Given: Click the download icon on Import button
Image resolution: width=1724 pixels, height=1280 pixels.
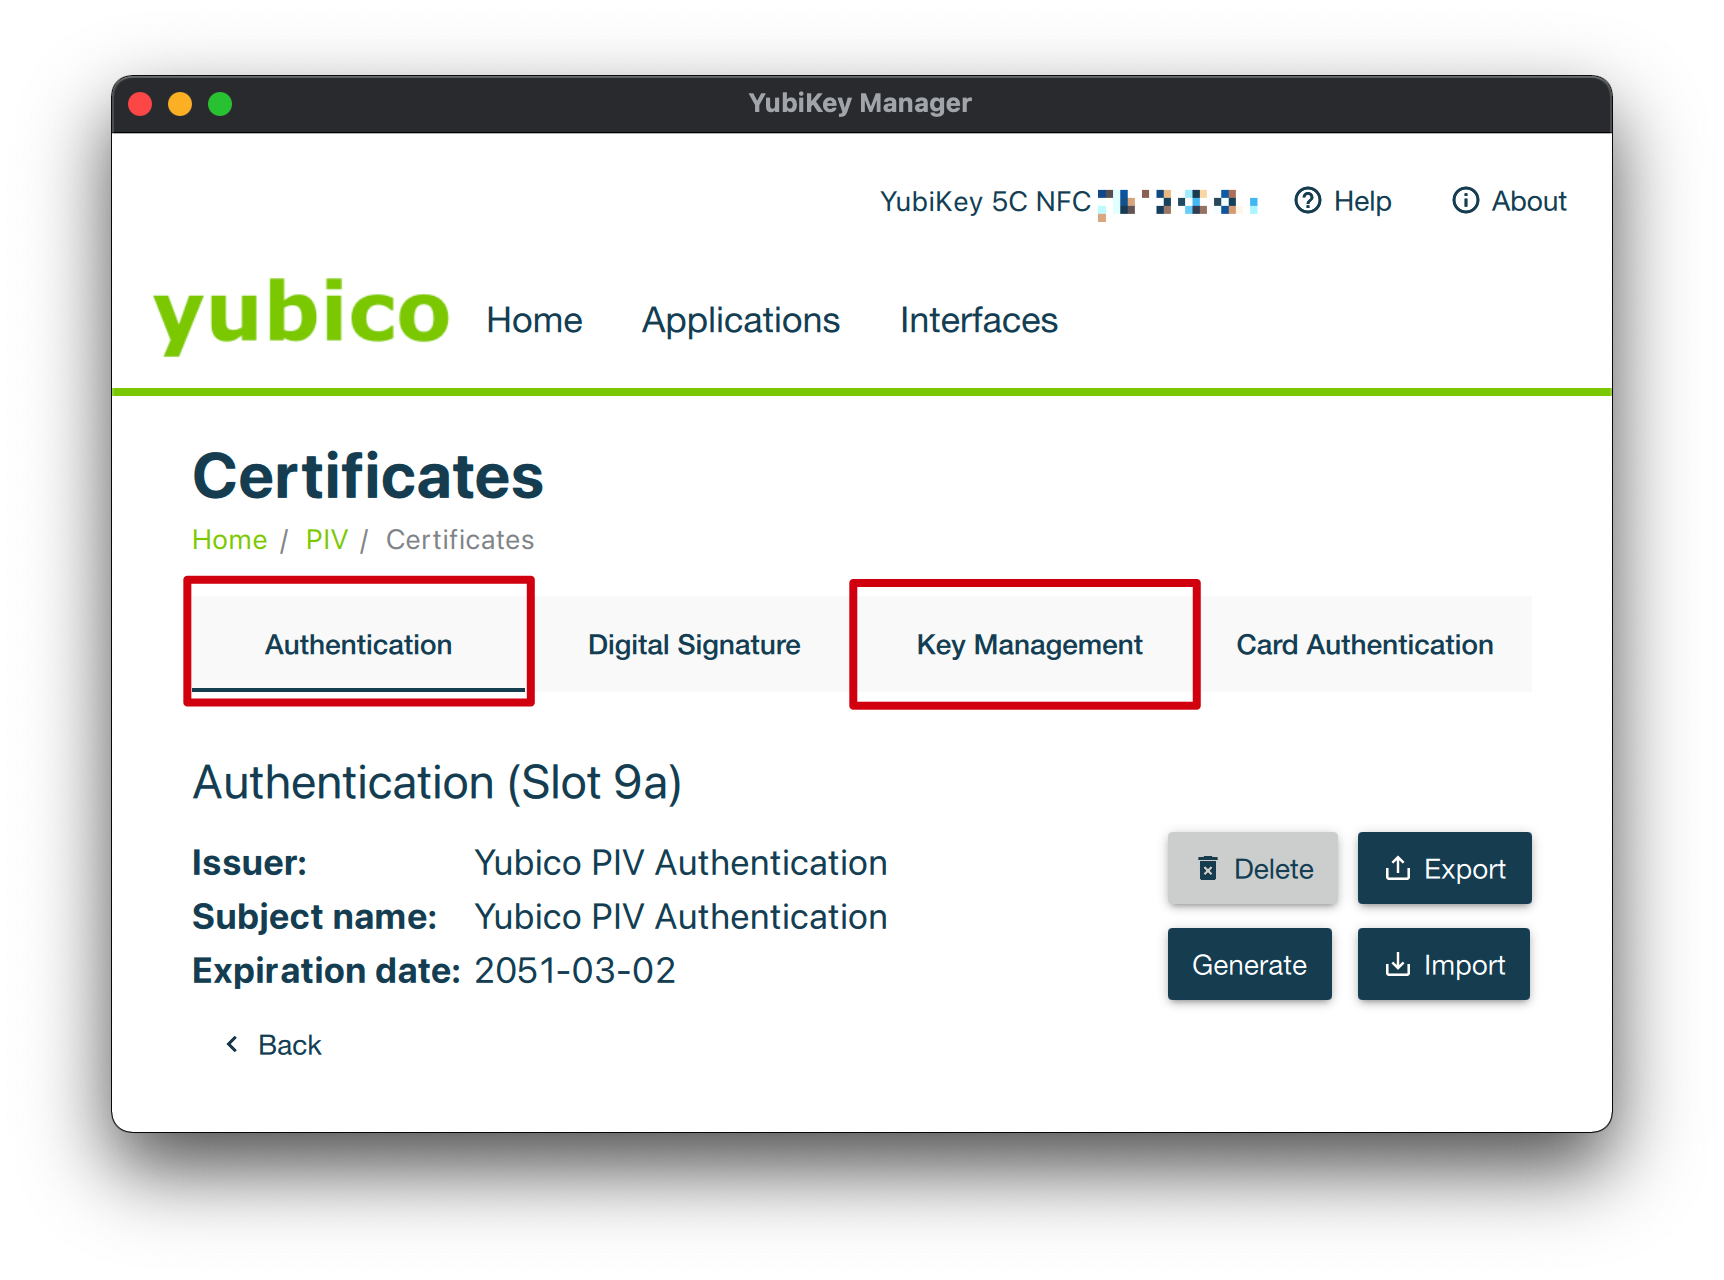Looking at the screenshot, I should pos(1397,964).
